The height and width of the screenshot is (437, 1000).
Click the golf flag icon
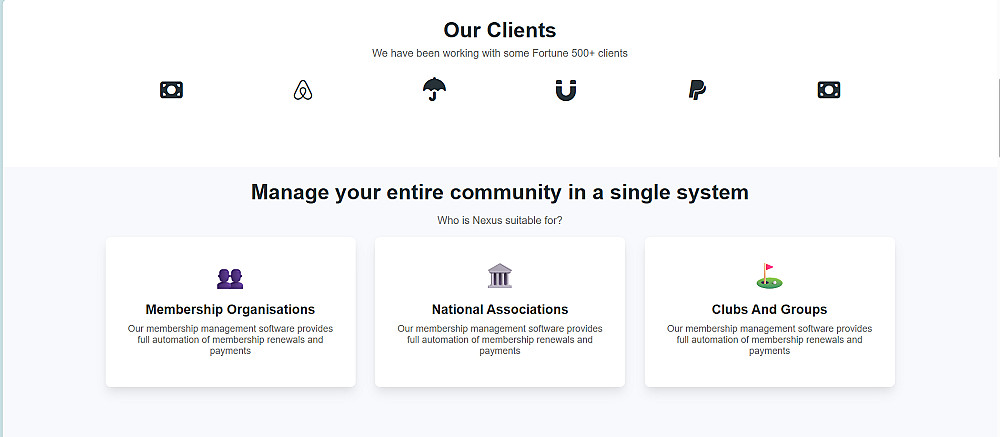pos(769,276)
